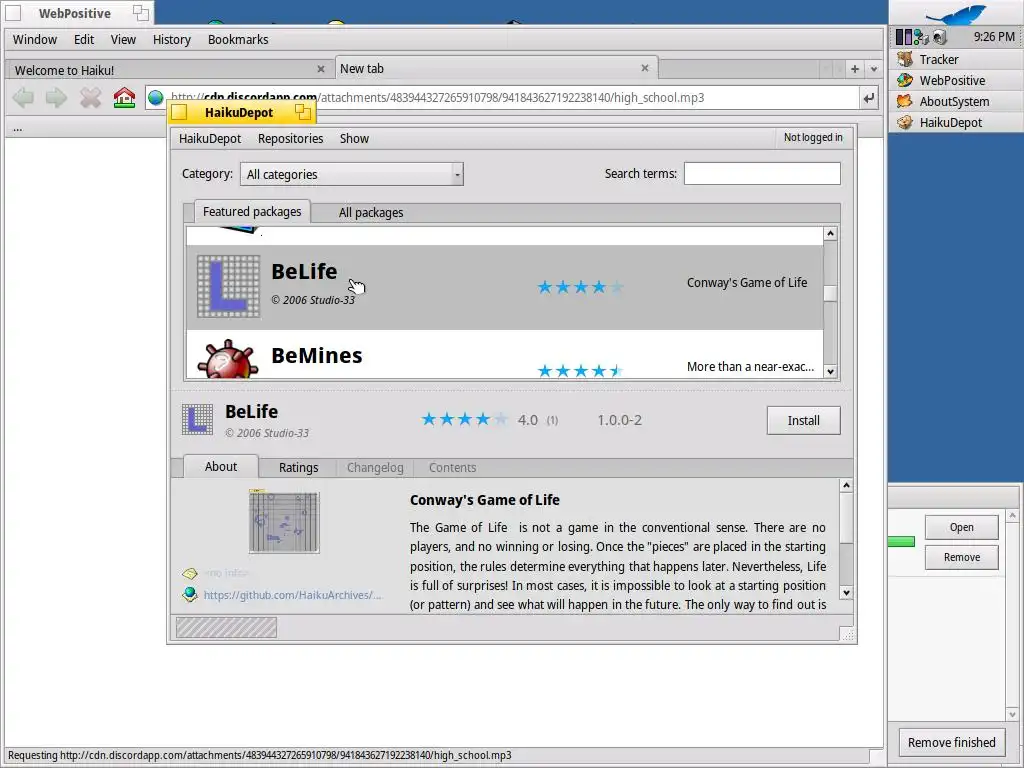Click the go arrow at URL bar end
1024x768 pixels.
[869, 98]
